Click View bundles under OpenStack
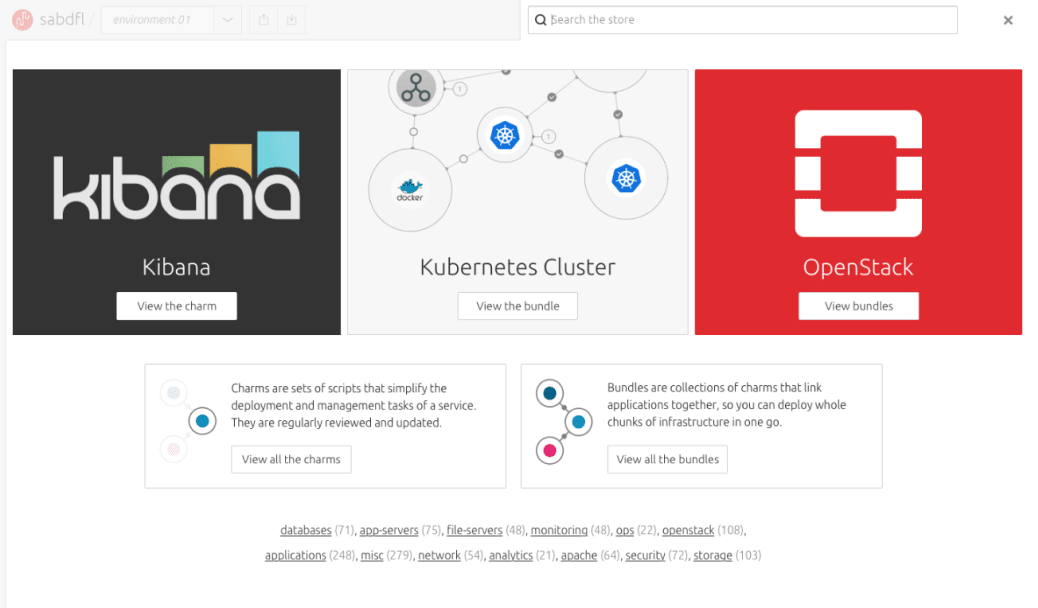1038x608 pixels. coord(859,306)
